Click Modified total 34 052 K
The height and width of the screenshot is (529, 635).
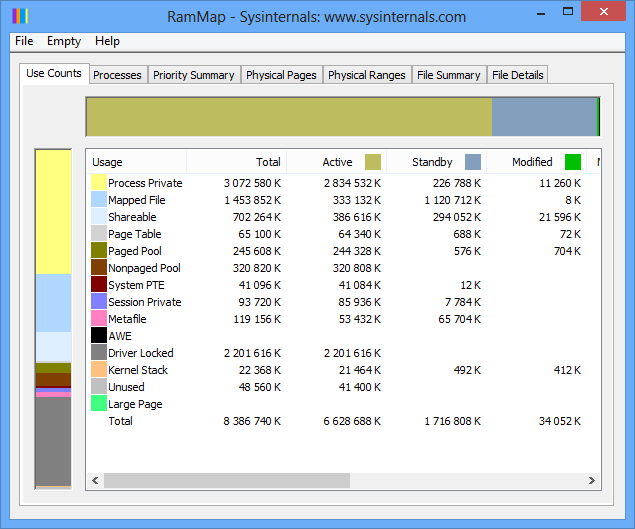coord(560,421)
